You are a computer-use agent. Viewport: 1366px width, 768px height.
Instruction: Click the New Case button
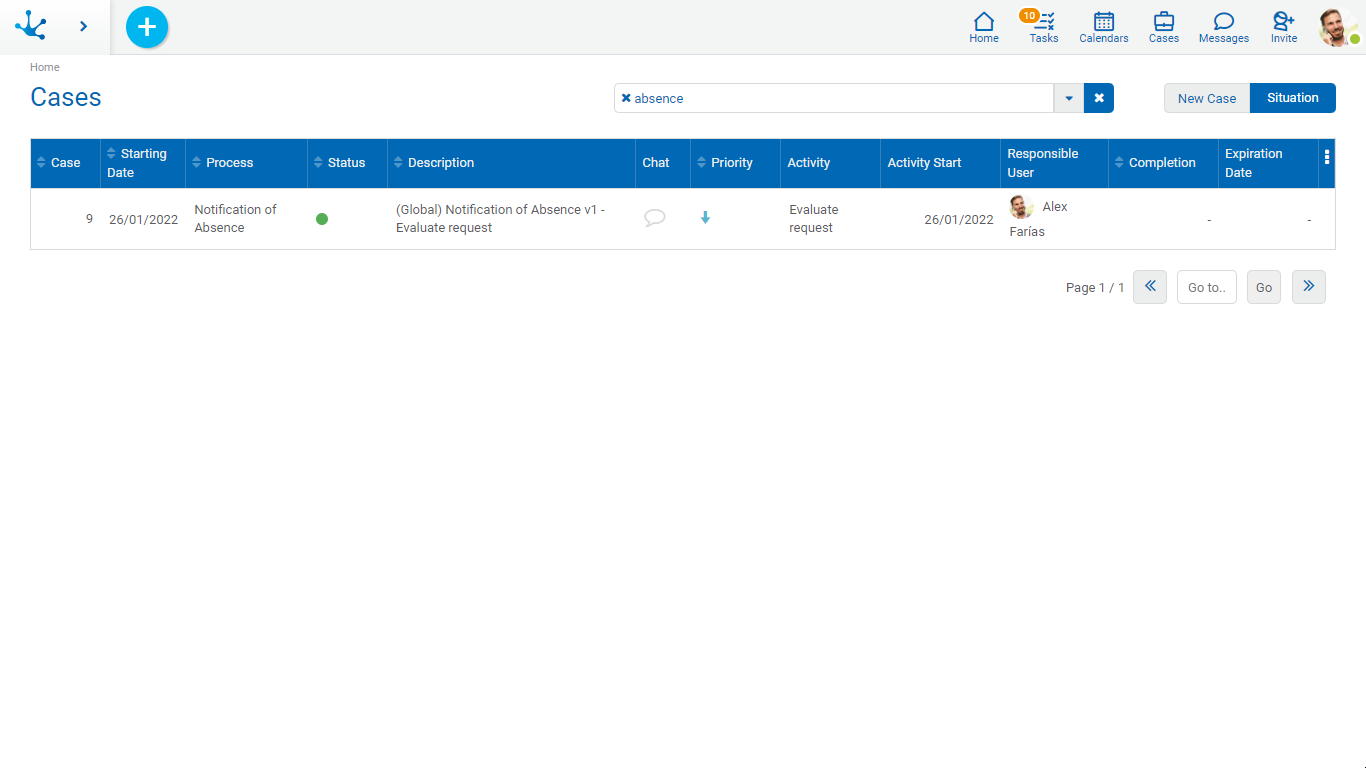click(1206, 98)
